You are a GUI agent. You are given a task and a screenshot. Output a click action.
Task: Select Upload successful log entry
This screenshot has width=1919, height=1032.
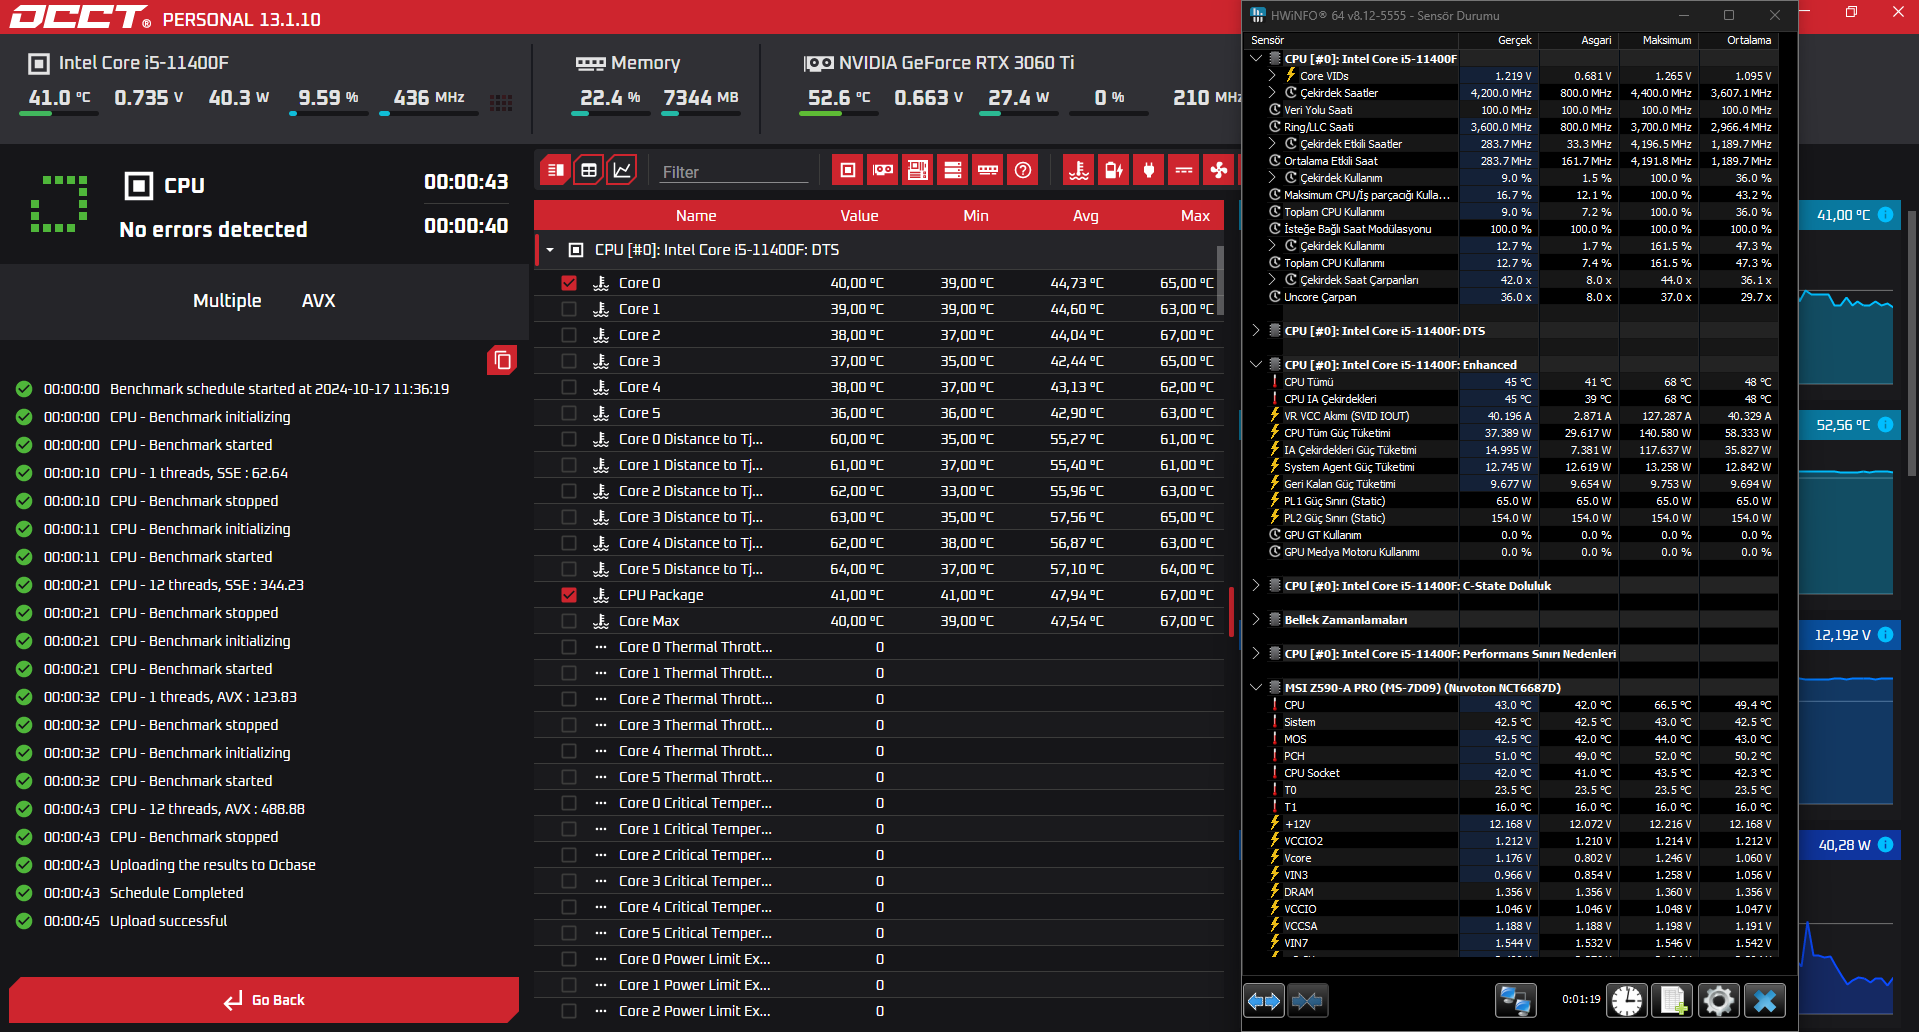168,921
